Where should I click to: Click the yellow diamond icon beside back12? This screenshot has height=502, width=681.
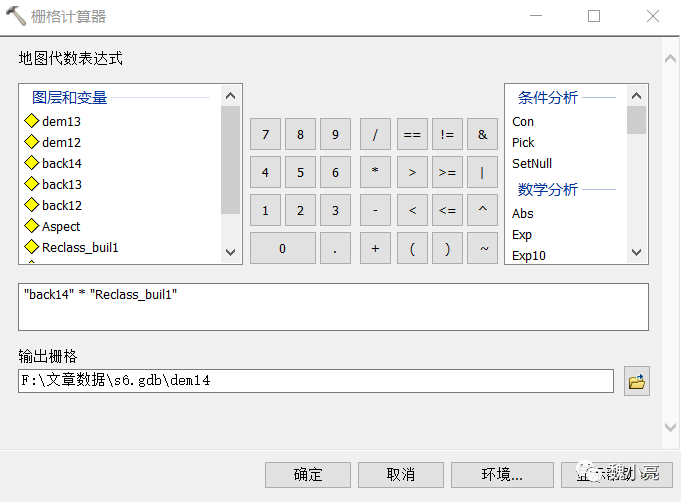[32, 205]
